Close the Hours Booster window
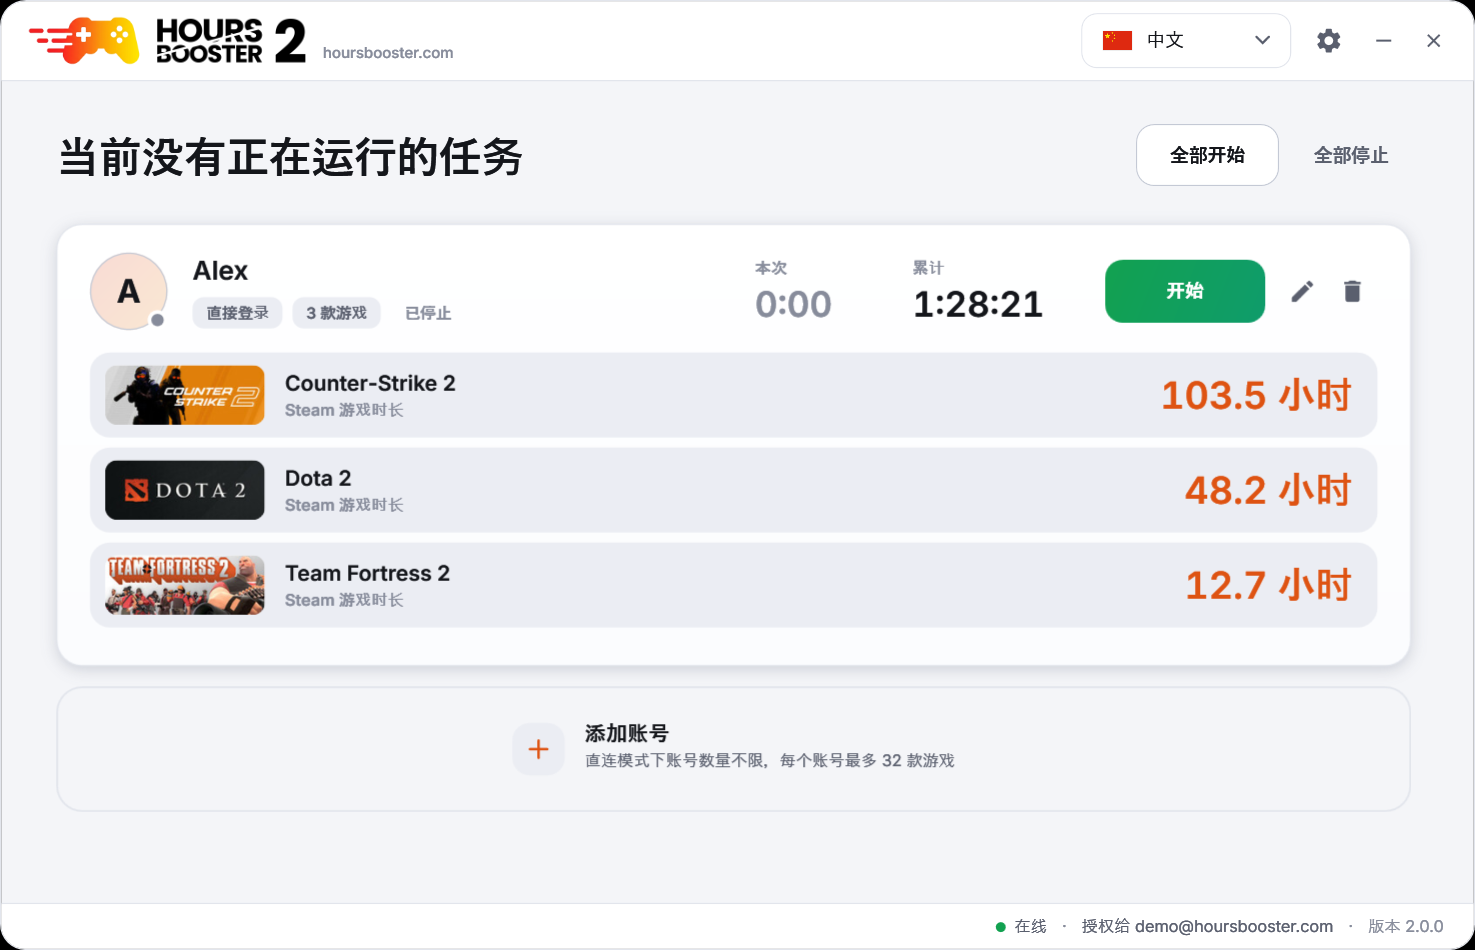1475x950 pixels. coord(1433,41)
